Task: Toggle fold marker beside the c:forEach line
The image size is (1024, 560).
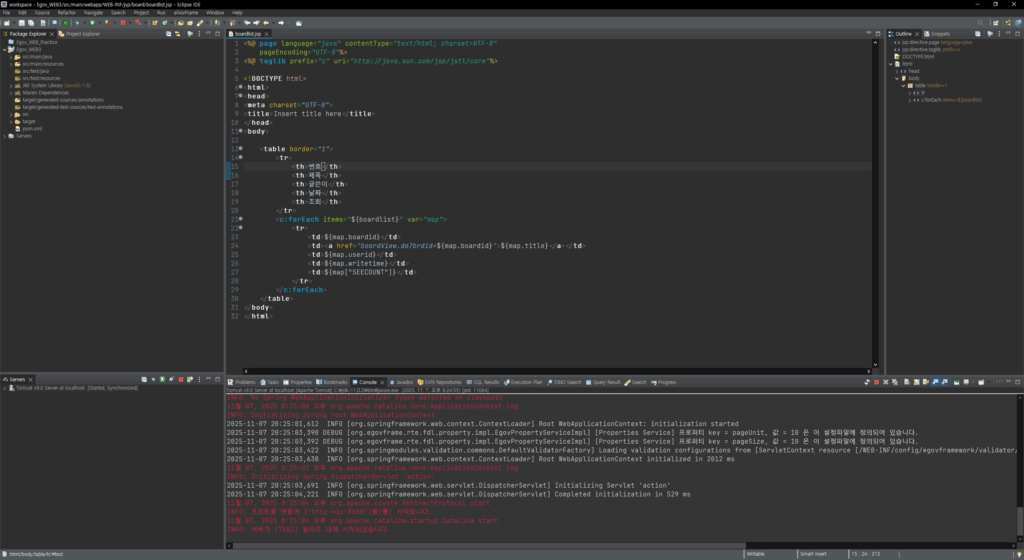Action: (x=240, y=218)
